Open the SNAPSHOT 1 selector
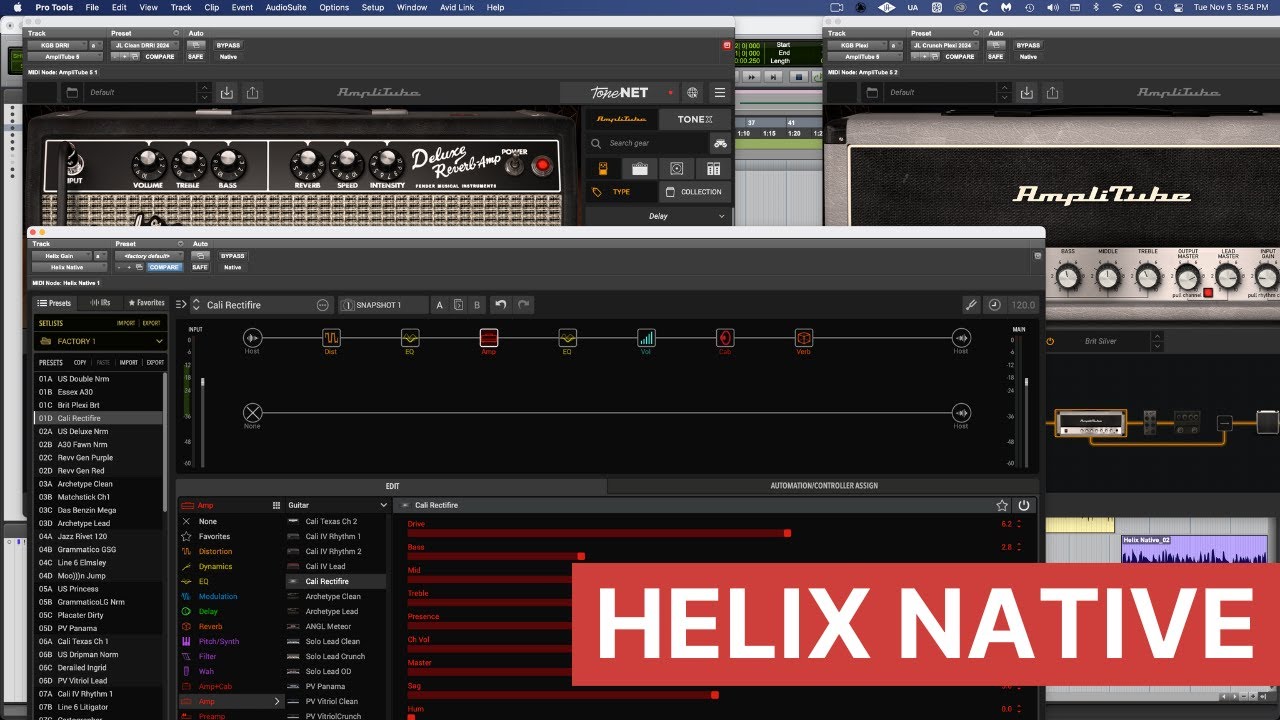 click(x=383, y=305)
